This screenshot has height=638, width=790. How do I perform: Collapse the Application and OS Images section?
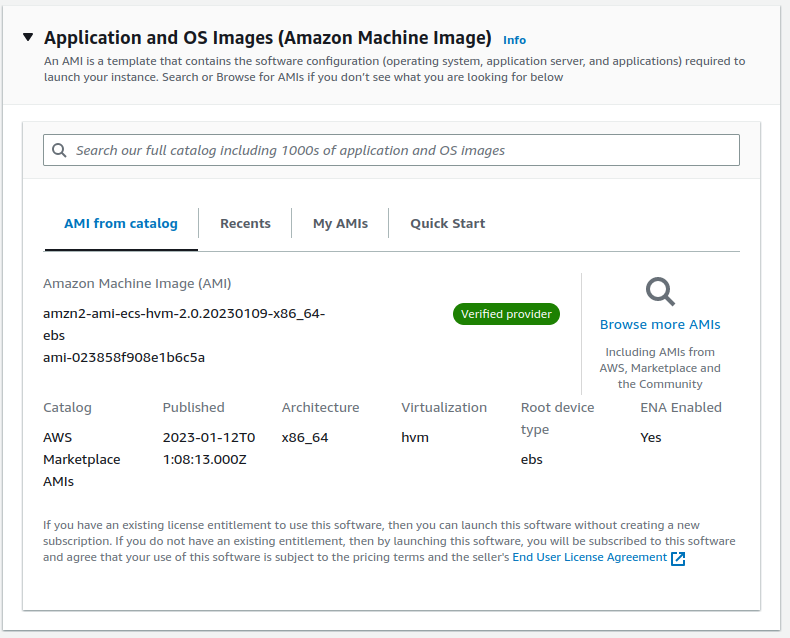coord(27,38)
